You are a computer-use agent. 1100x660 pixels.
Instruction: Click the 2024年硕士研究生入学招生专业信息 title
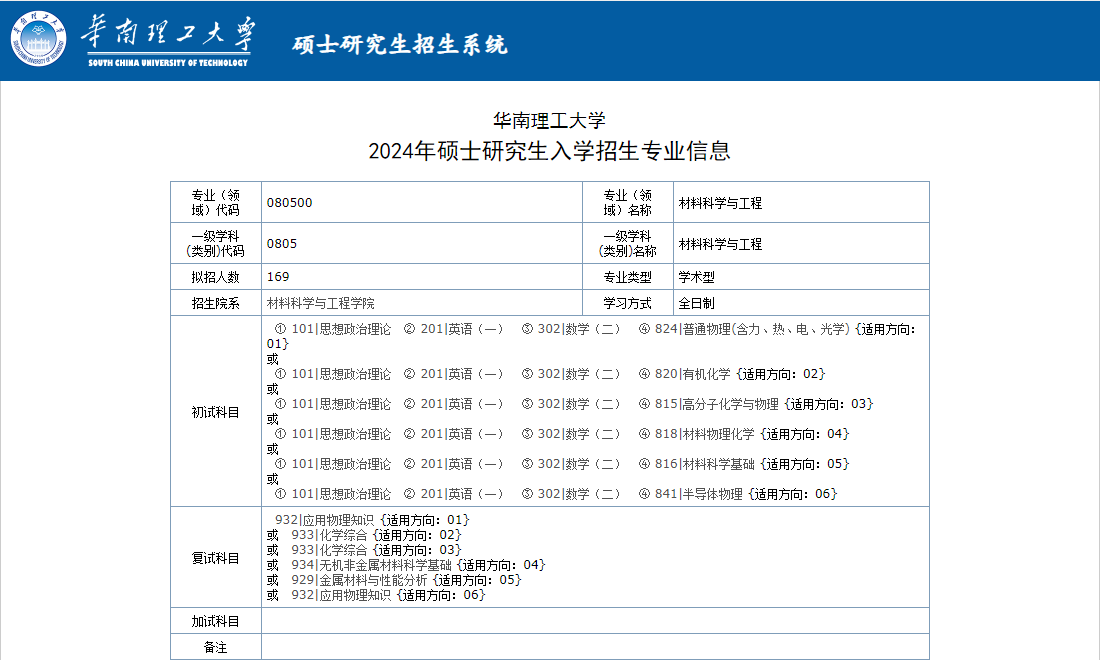549,151
